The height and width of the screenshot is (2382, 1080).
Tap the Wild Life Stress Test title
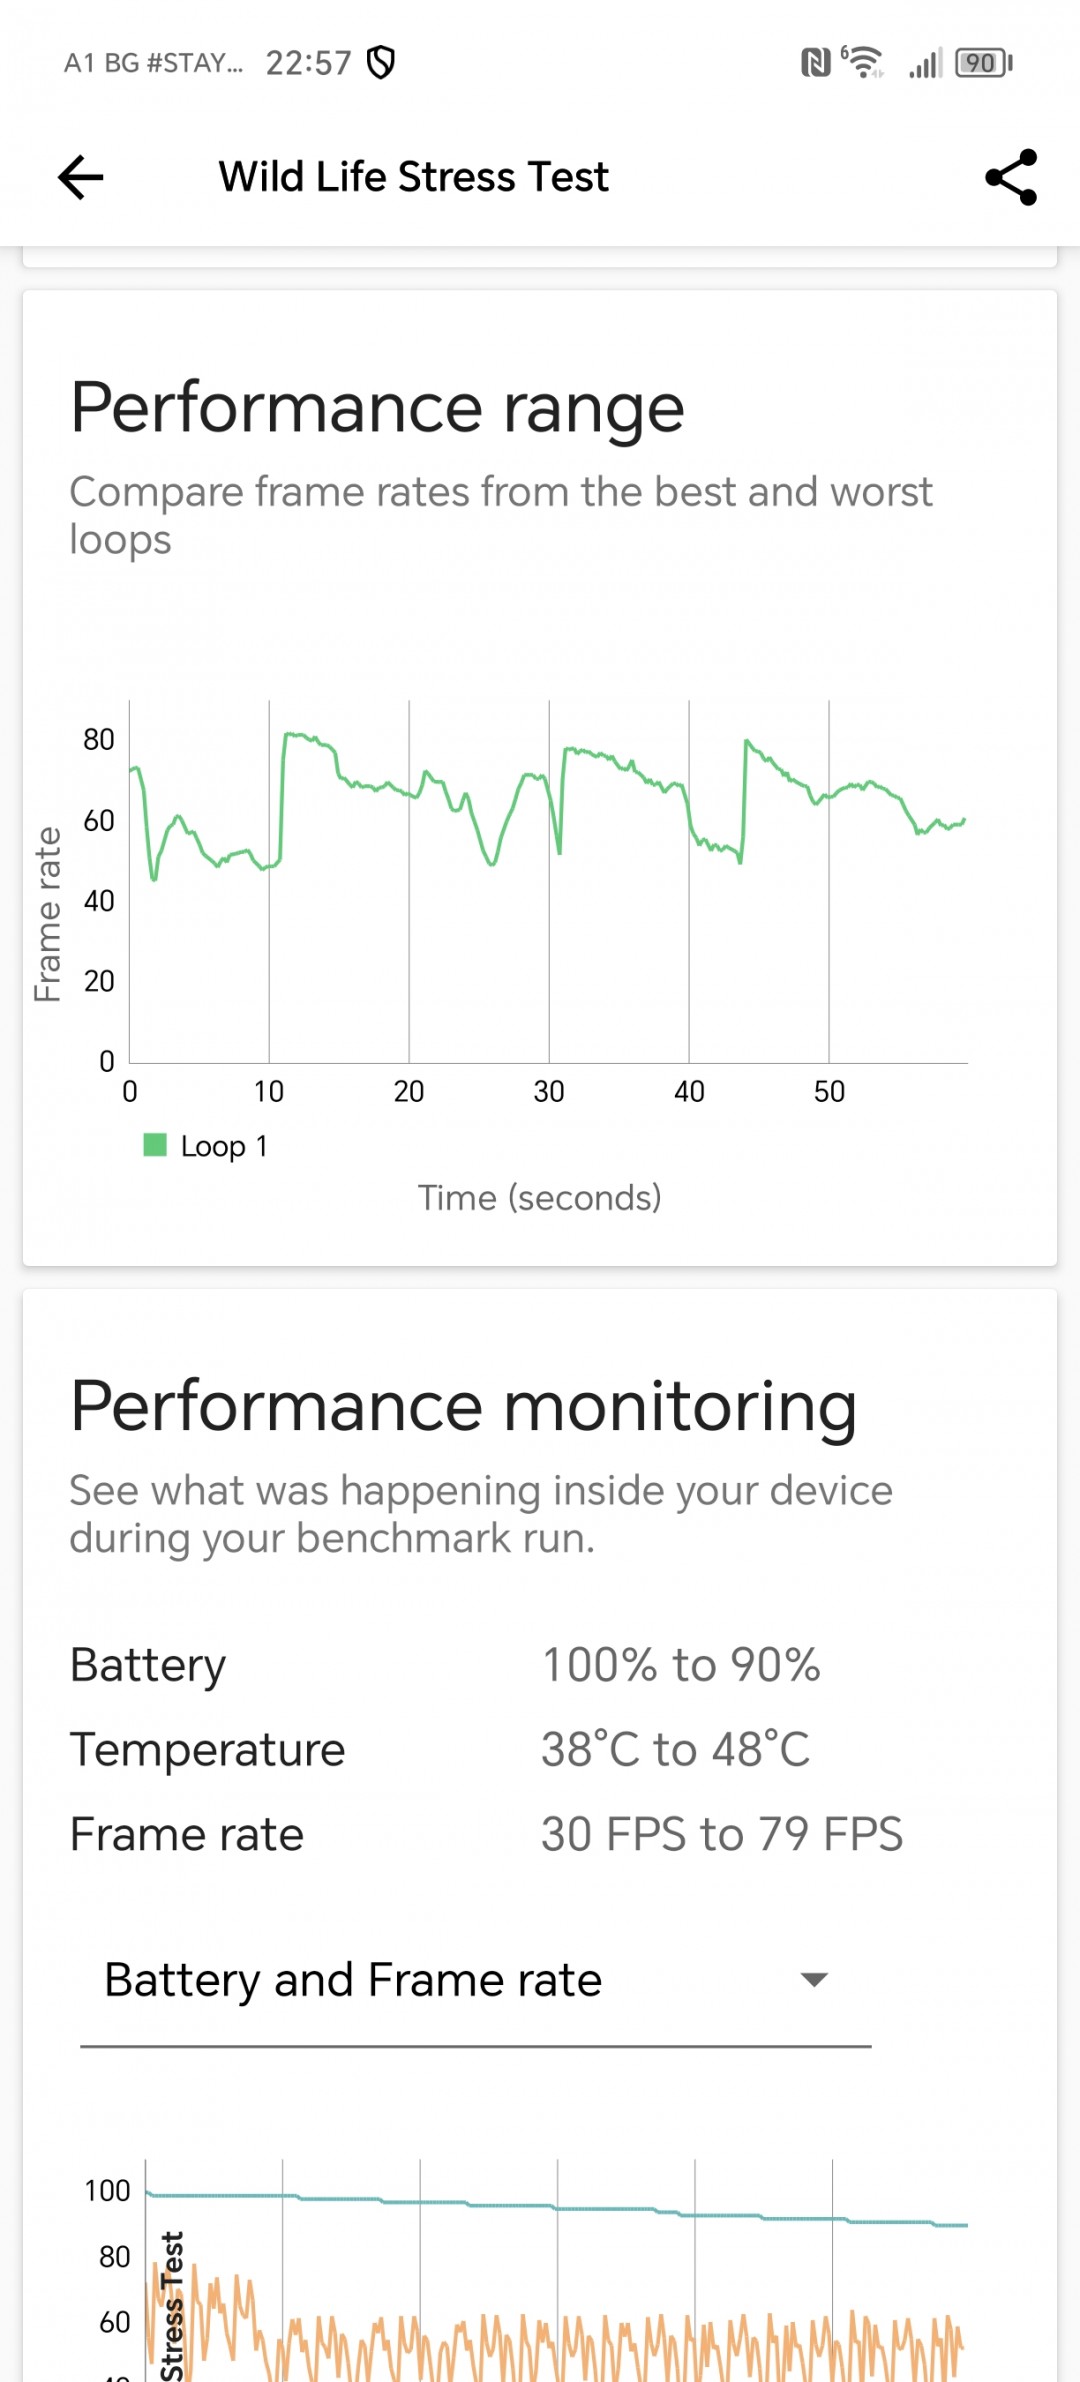click(413, 177)
